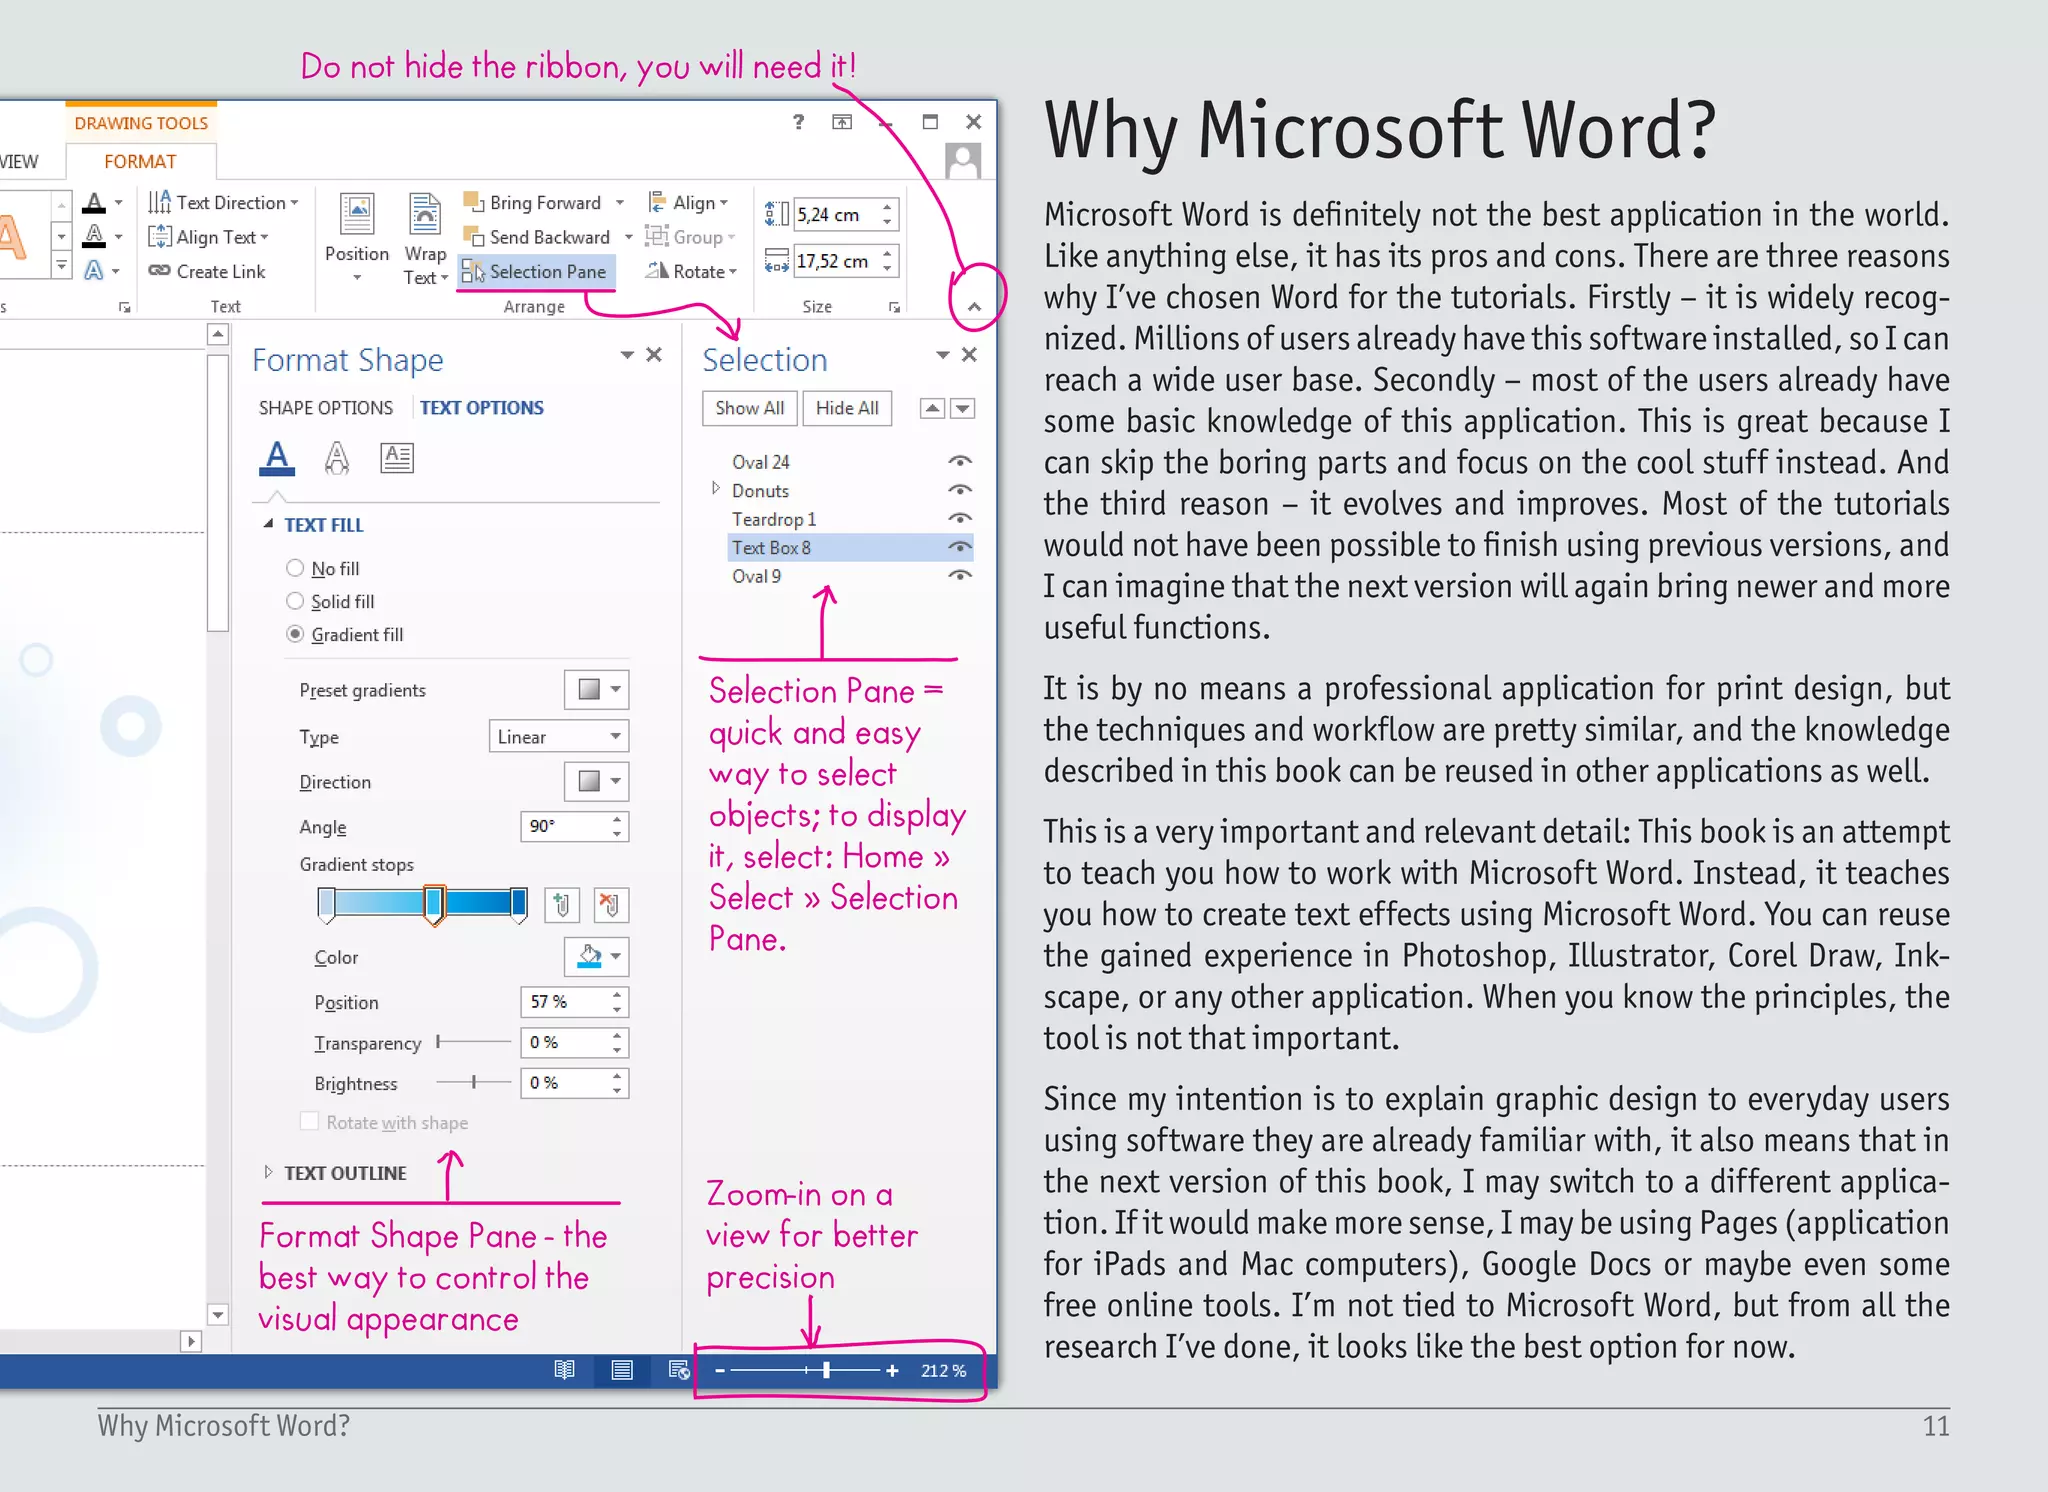Open Layout & Properties textbox icon
Screen dimensions: 2048x1492
click(397, 458)
